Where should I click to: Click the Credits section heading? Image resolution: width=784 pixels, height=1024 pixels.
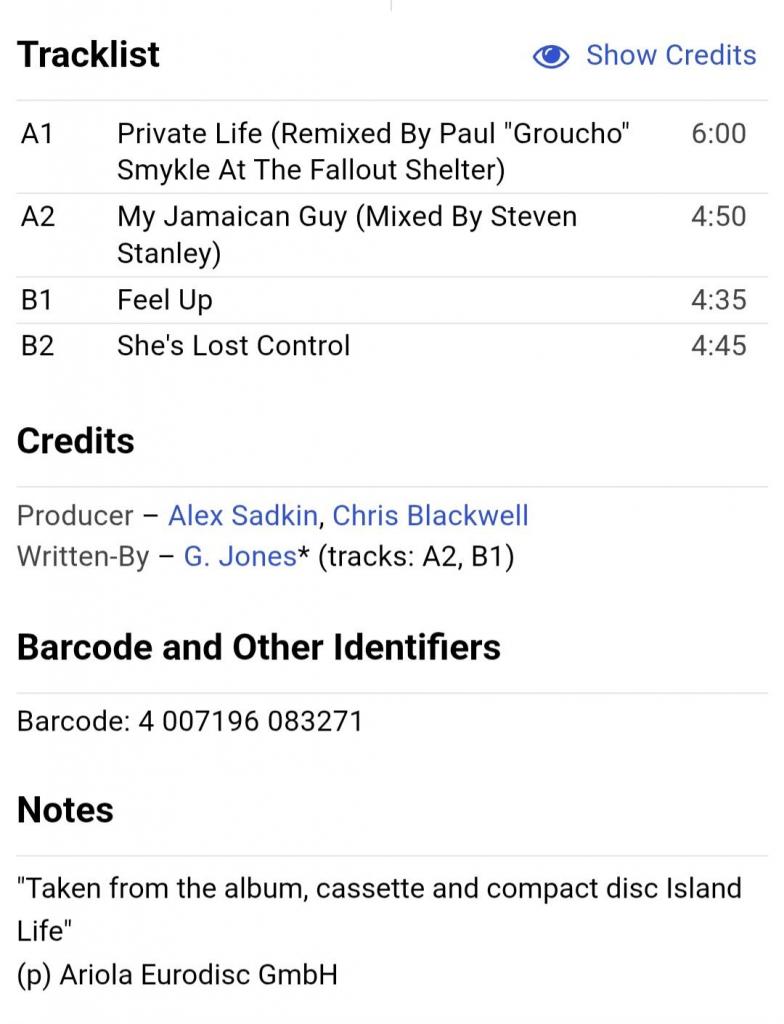click(x=76, y=441)
